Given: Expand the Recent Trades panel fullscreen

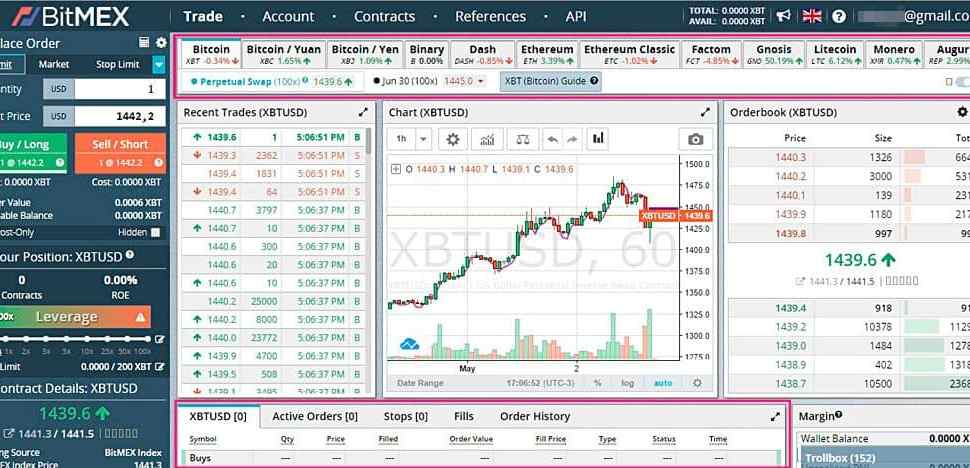Looking at the screenshot, I should click(363, 113).
